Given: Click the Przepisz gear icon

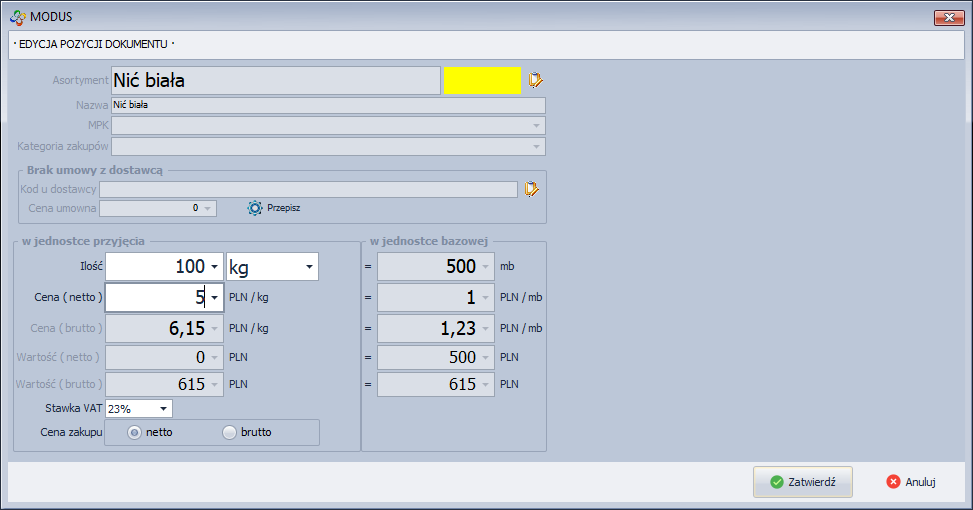Looking at the screenshot, I should (x=255, y=208).
